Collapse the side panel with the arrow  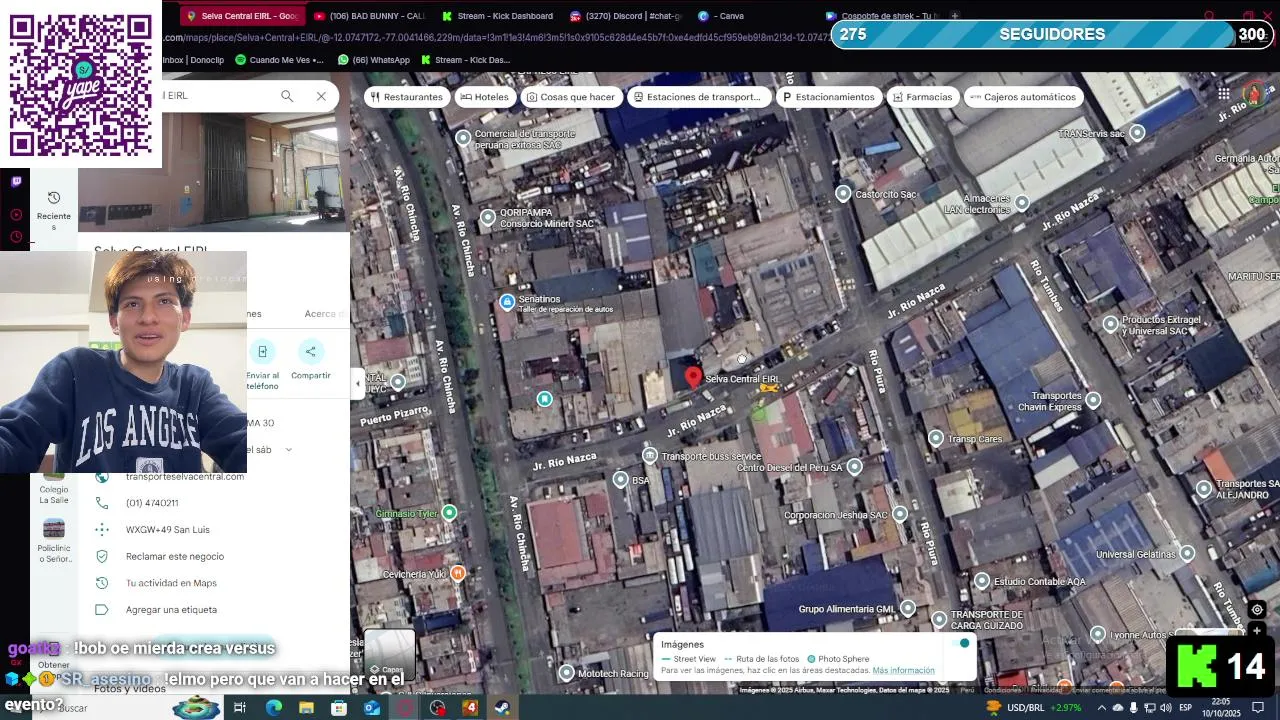[x=358, y=384]
